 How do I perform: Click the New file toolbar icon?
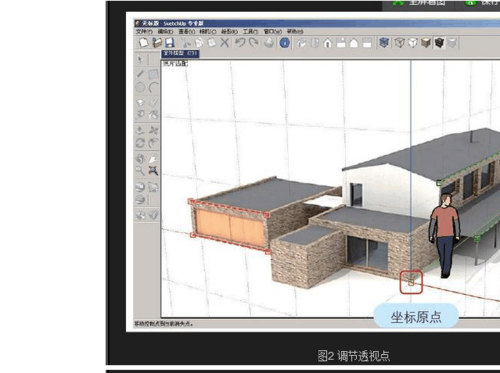[x=144, y=43]
